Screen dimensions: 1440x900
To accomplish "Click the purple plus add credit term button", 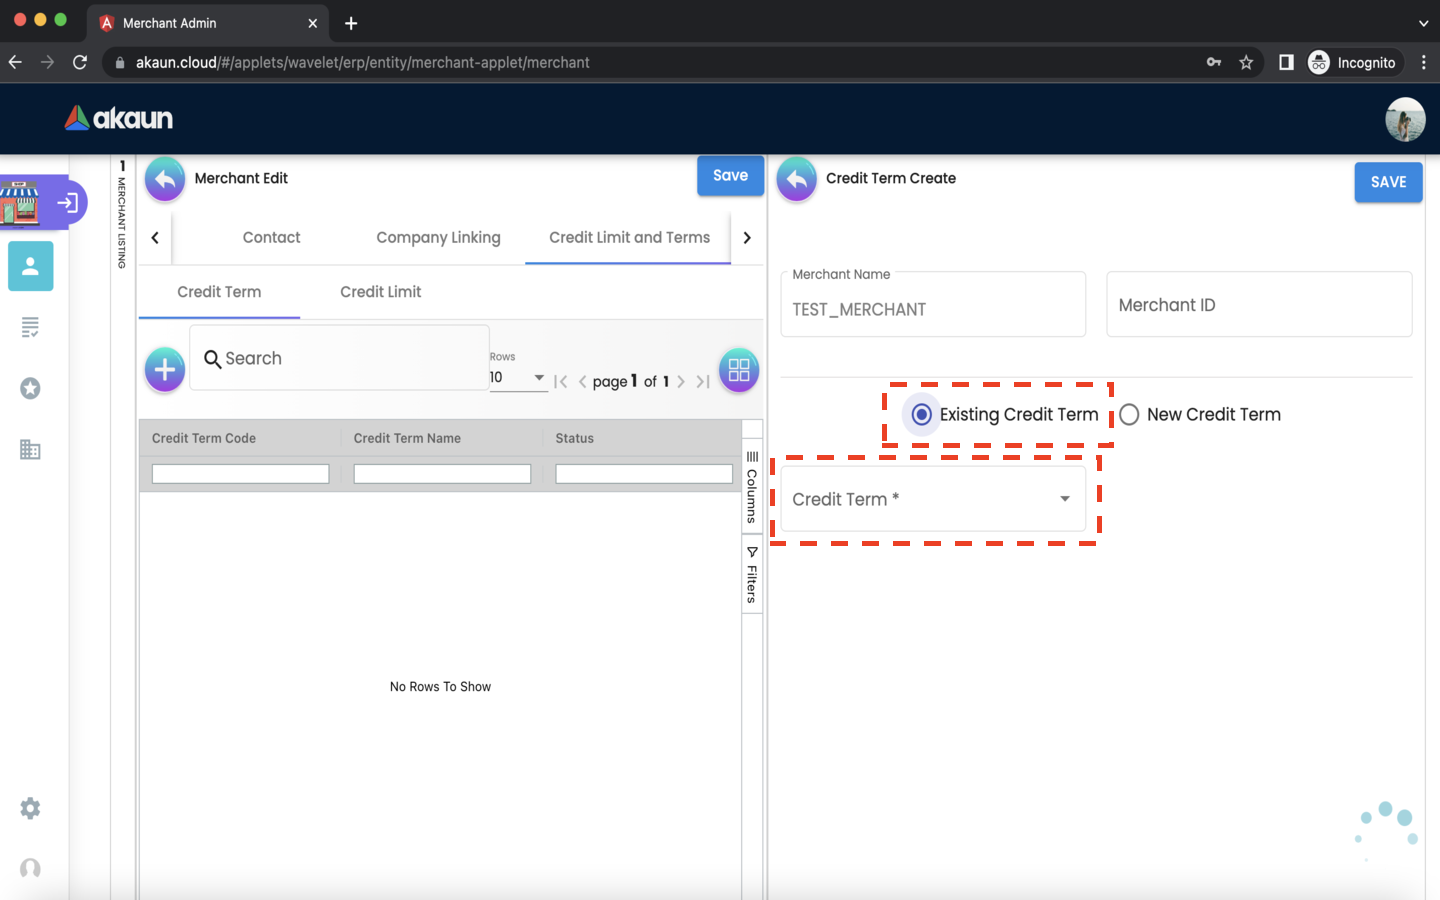I will [165, 370].
